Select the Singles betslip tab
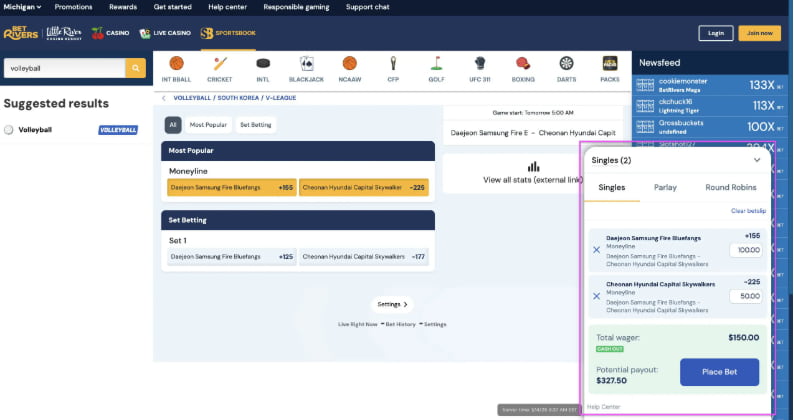Image resolution: width=794 pixels, height=420 pixels. [x=612, y=187]
